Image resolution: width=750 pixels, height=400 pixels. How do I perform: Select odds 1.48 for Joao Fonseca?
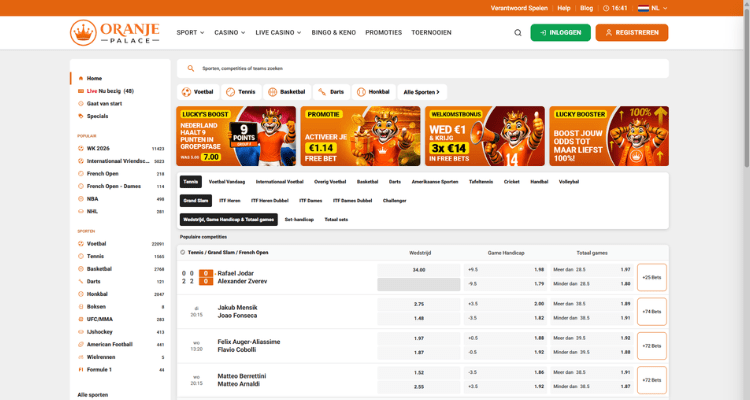(419, 318)
